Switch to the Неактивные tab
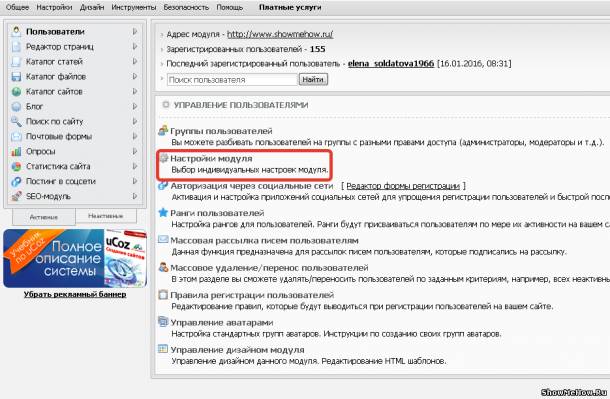 coord(106,216)
